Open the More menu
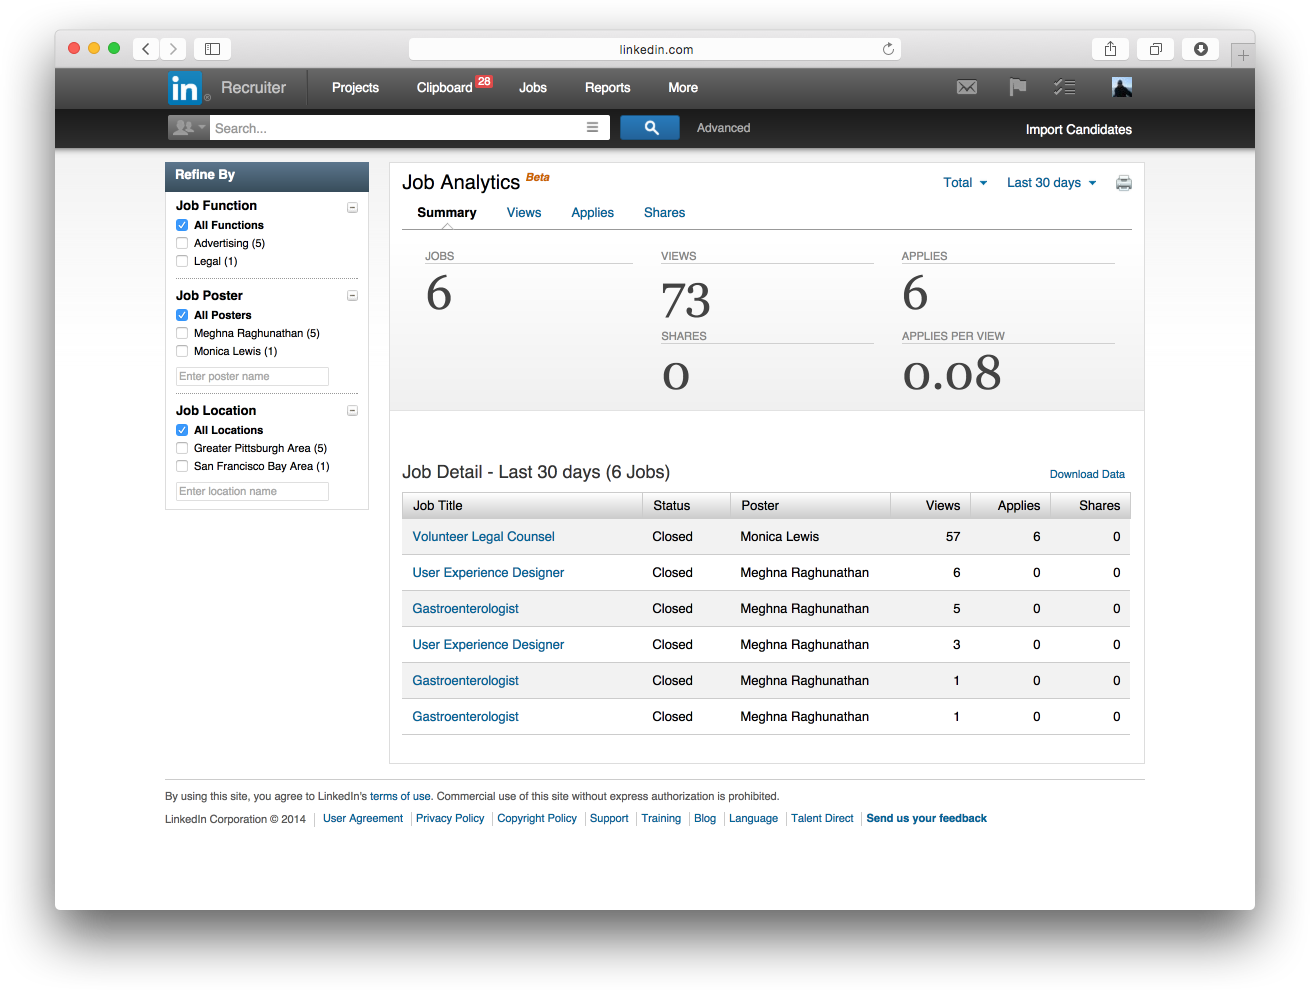This screenshot has width=1310, height=990. point(683,88)
